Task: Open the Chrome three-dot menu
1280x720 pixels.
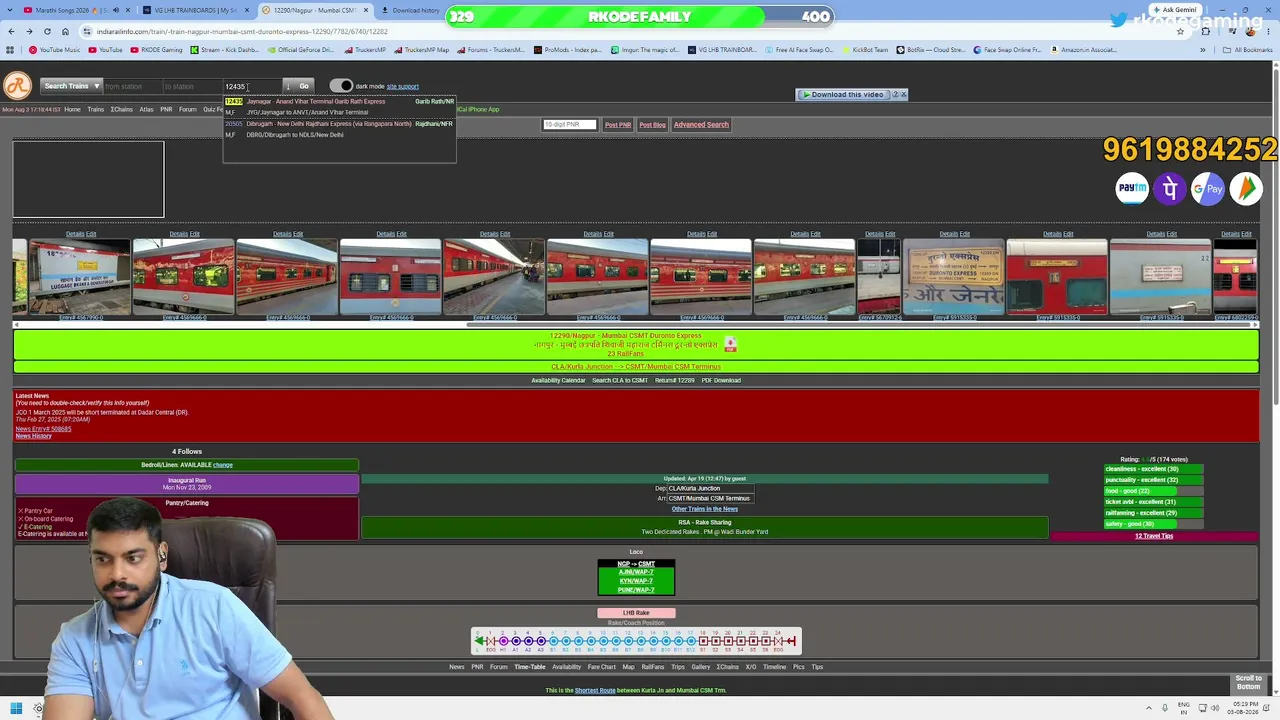Action: (1270, 31)
